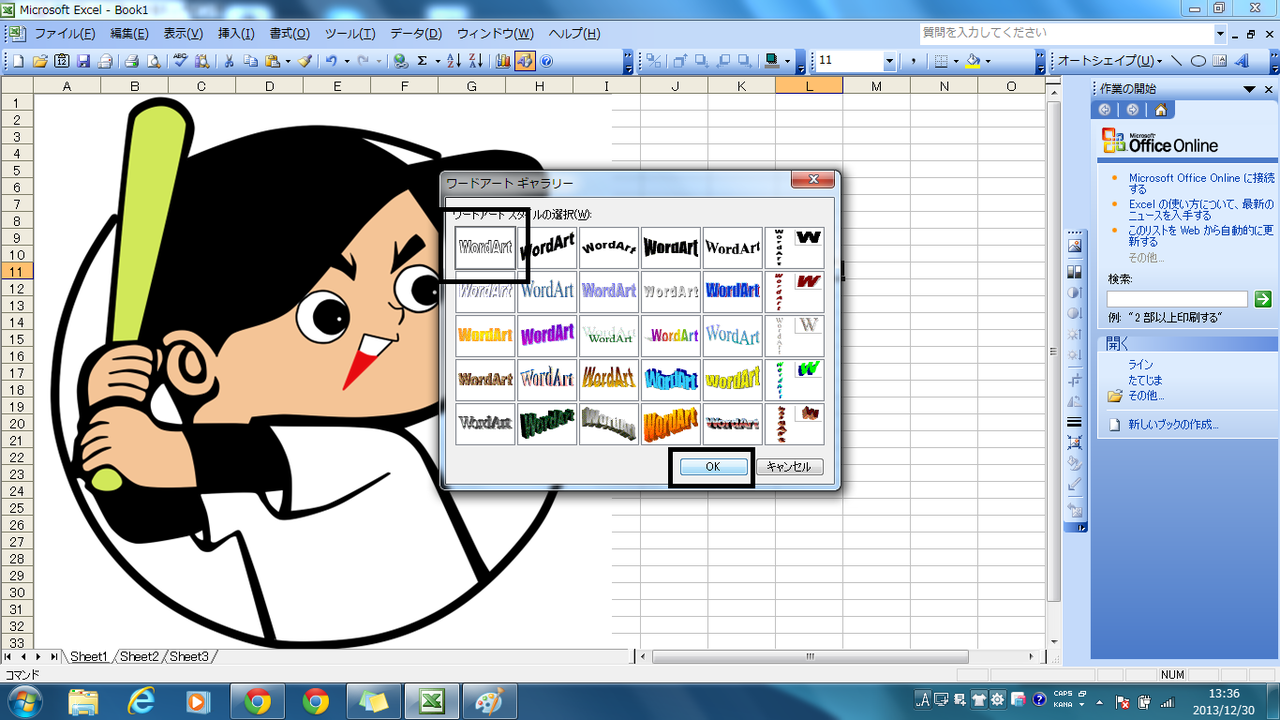The height and width of the screenshot is (720, 1280).
Task: Toggle the Drawing toolbar icon
Action: point(525,61)
